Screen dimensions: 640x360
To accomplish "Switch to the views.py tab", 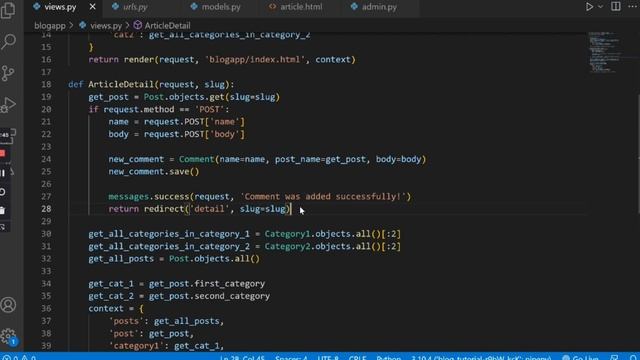I will click(60, 7).
